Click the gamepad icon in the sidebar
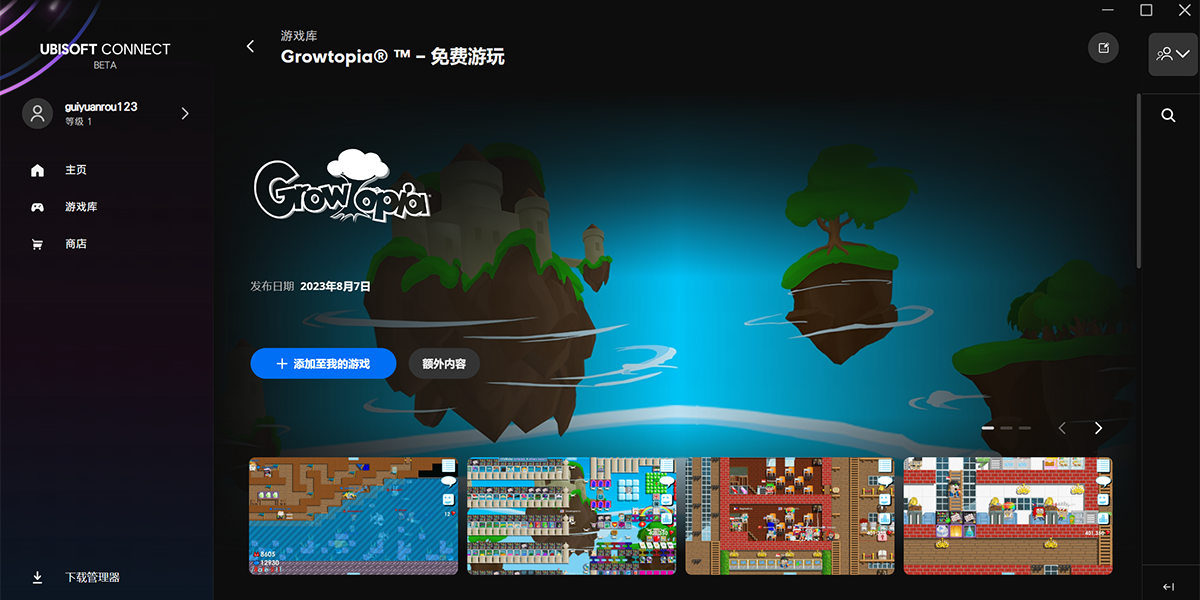 38,207
